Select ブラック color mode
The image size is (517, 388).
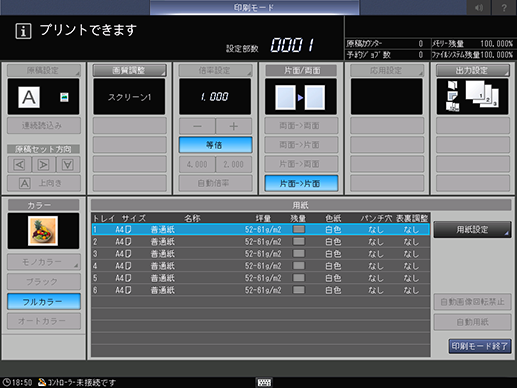click(44, 282)
